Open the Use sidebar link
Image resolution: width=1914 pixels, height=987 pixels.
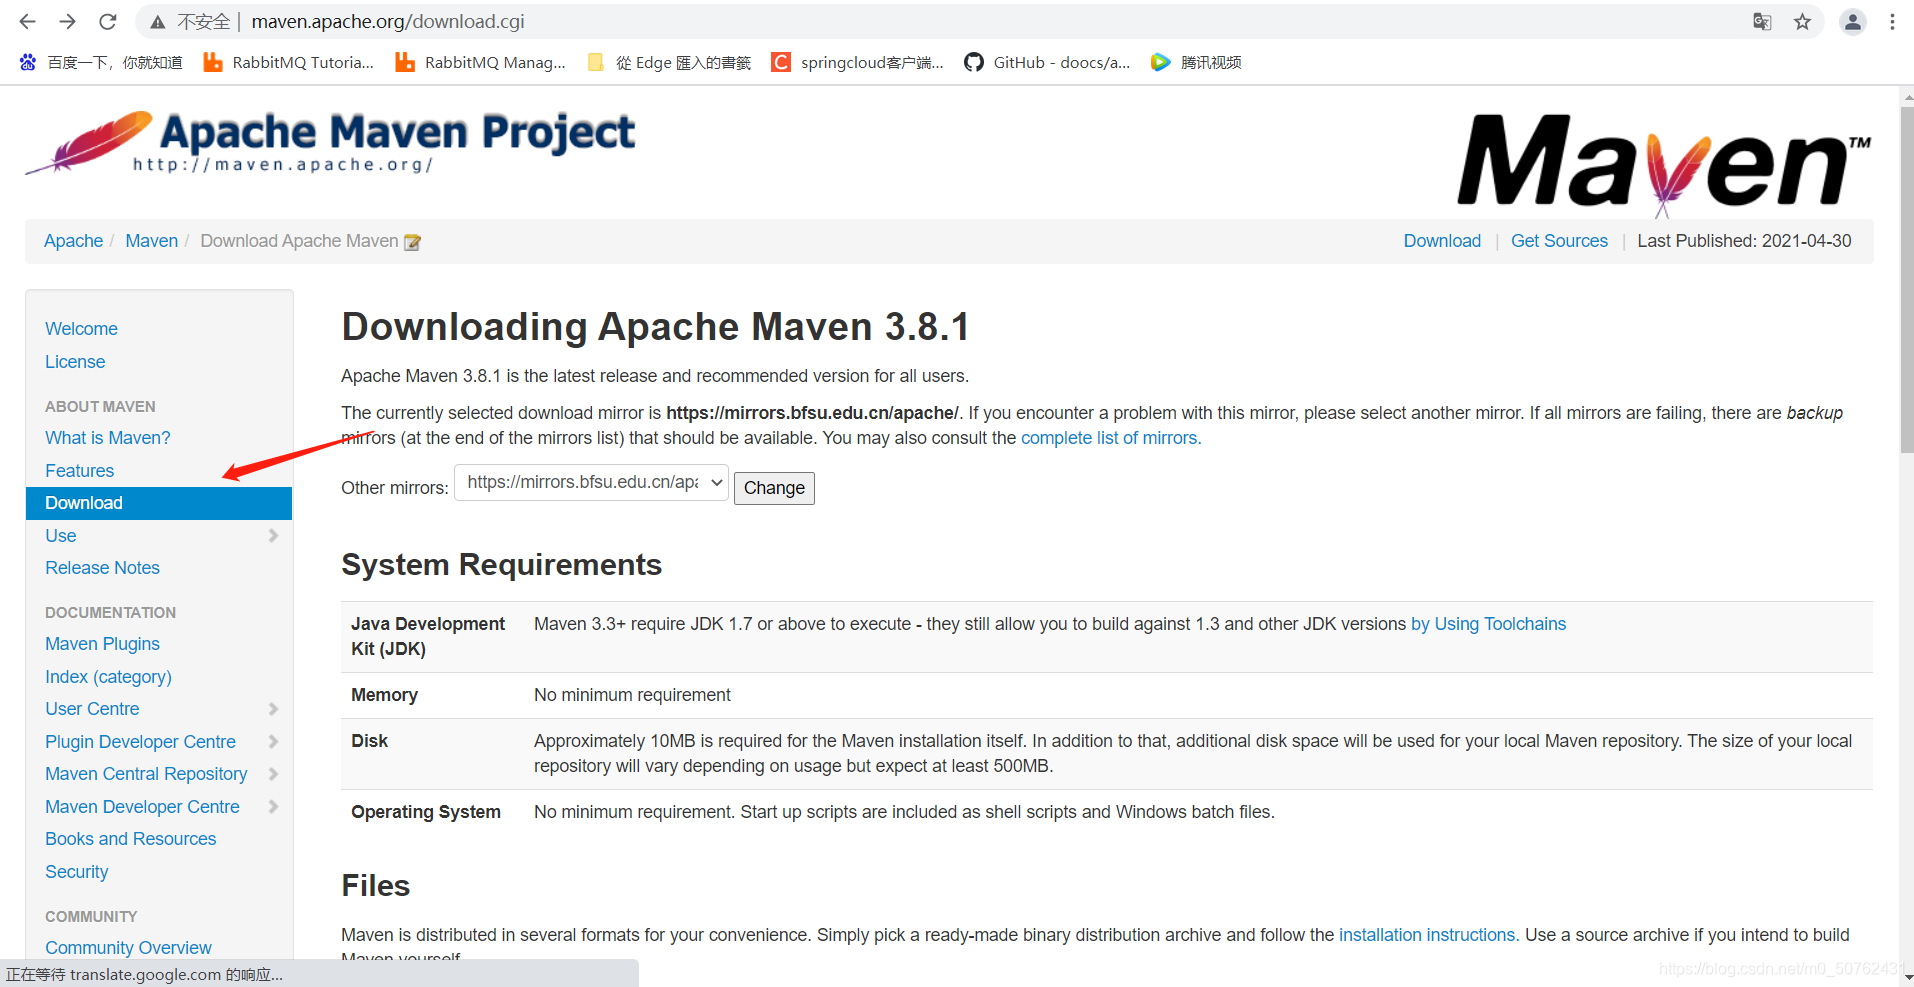(60, 536)
